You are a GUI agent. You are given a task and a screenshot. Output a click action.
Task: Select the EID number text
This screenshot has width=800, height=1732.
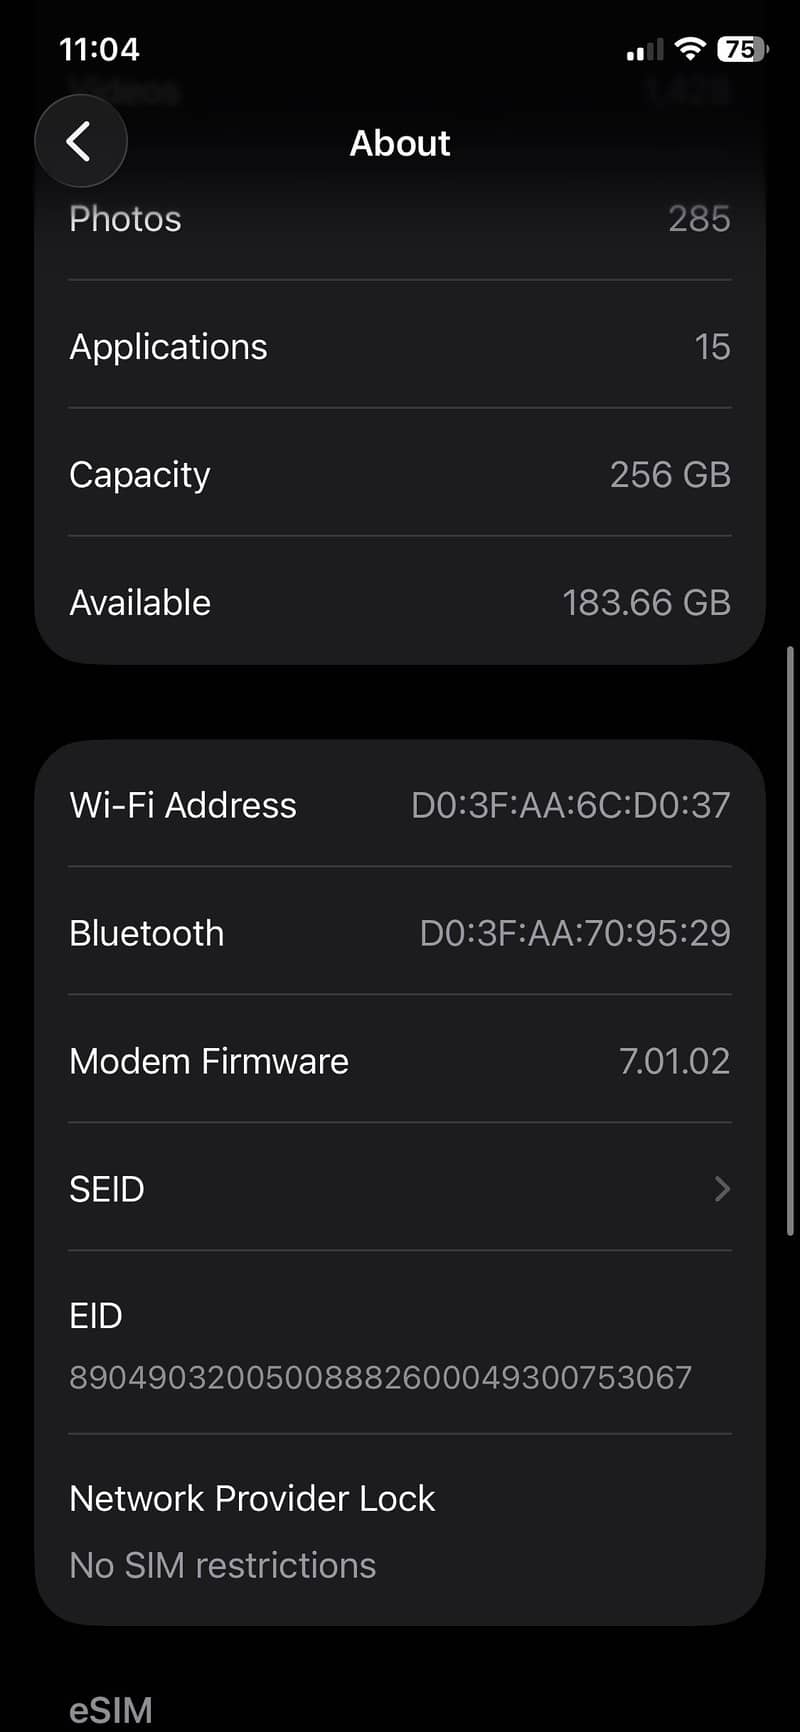[380, 1377]
